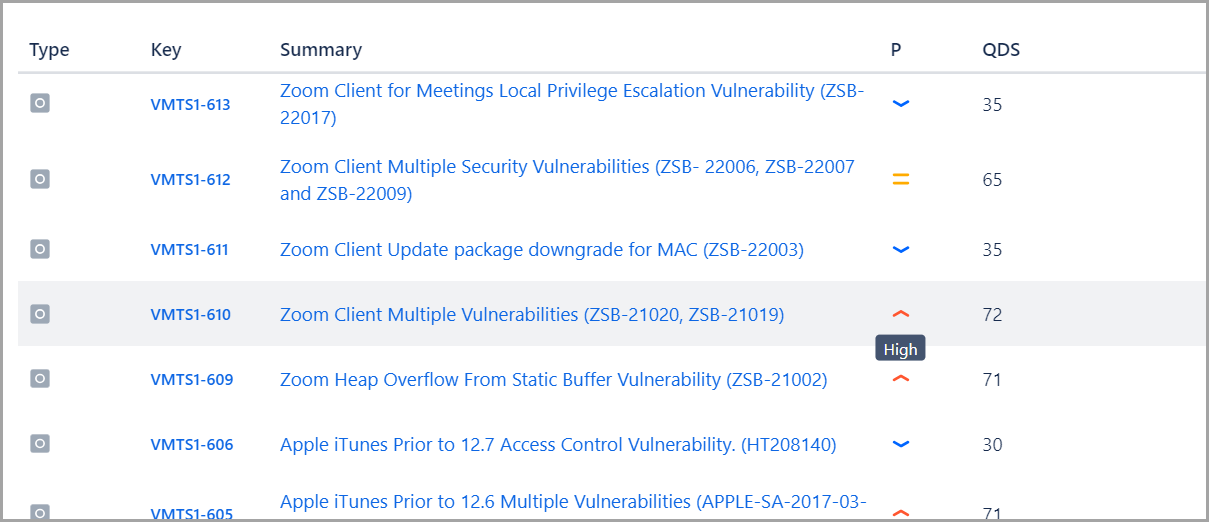Sort by the P priority column header
Image resolution: width=1209 pixels, height=522 pixels.
coord(896,49)
